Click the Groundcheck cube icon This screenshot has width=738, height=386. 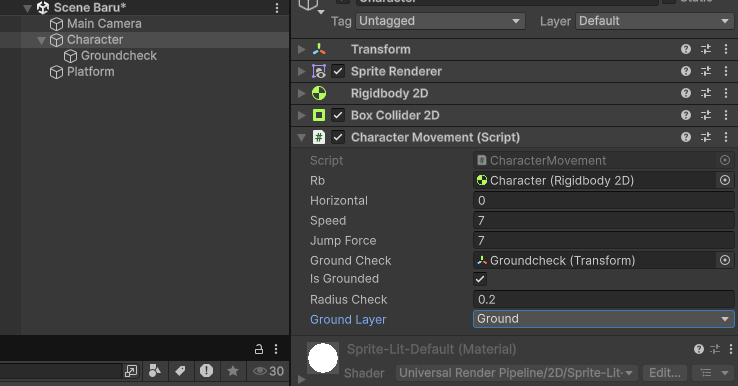click(71, 56)
